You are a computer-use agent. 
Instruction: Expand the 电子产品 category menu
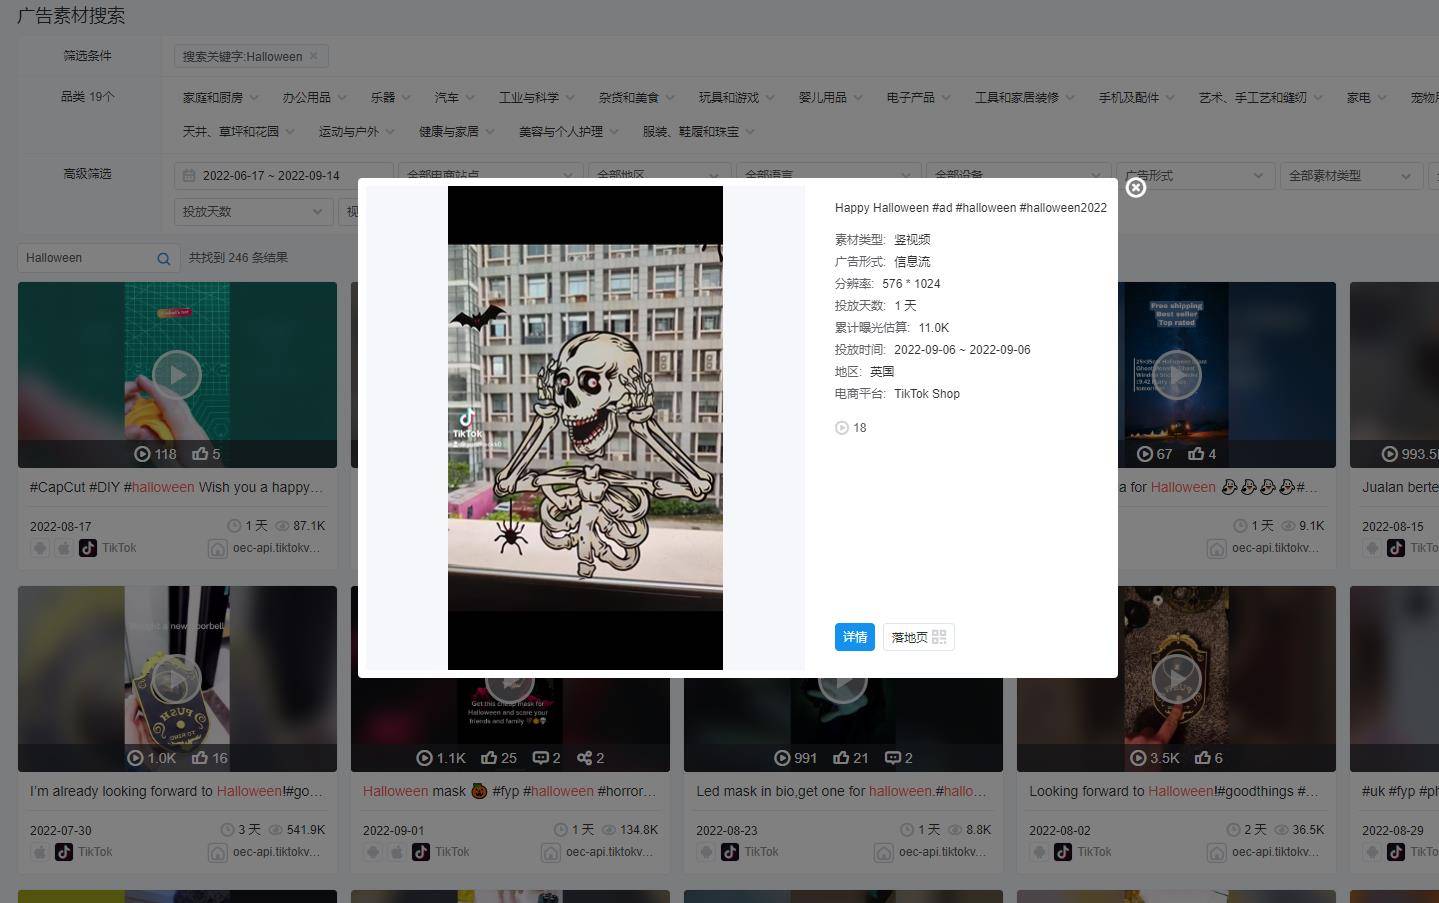click(918, 98)
